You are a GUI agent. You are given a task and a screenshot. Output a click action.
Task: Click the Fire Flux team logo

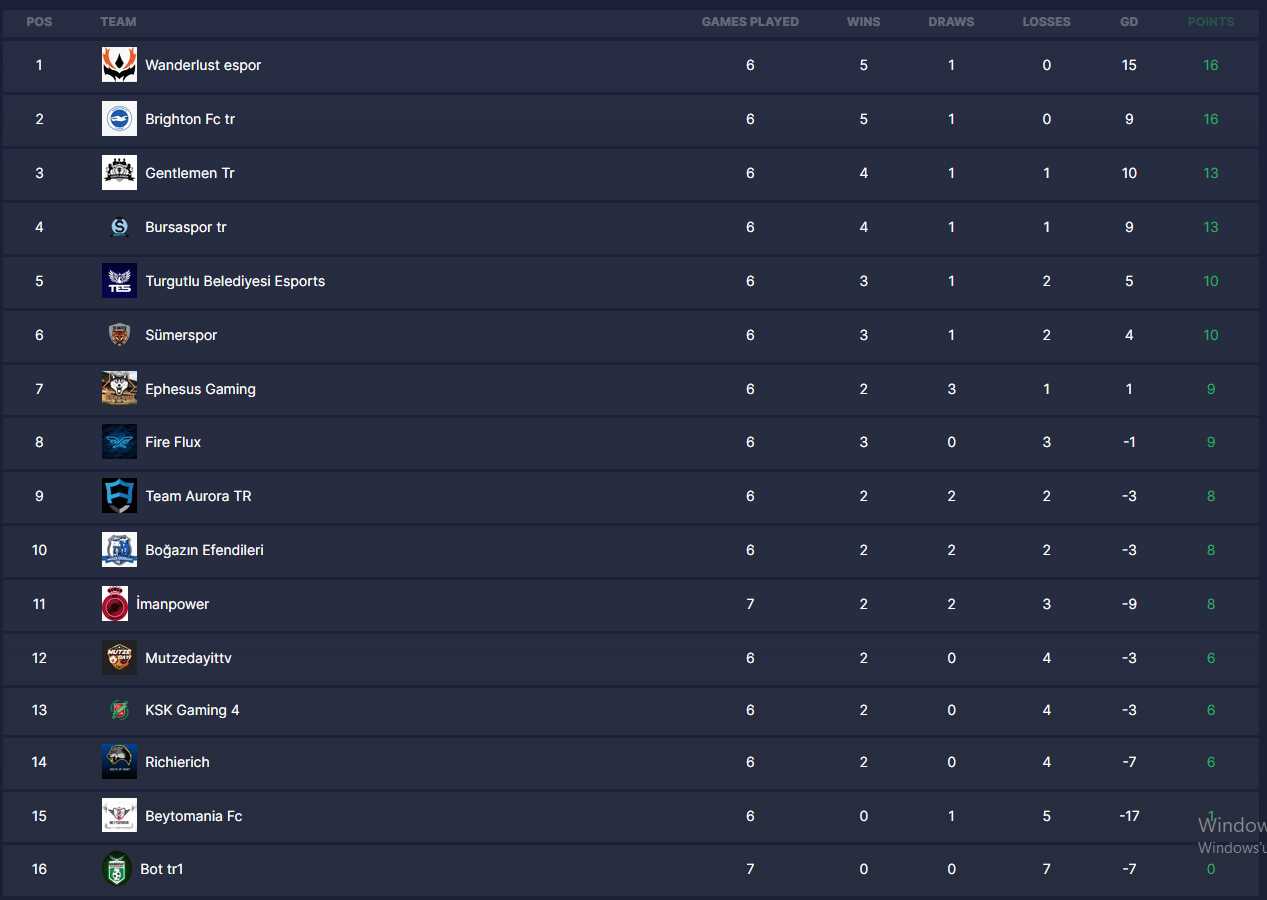(119, 442)
